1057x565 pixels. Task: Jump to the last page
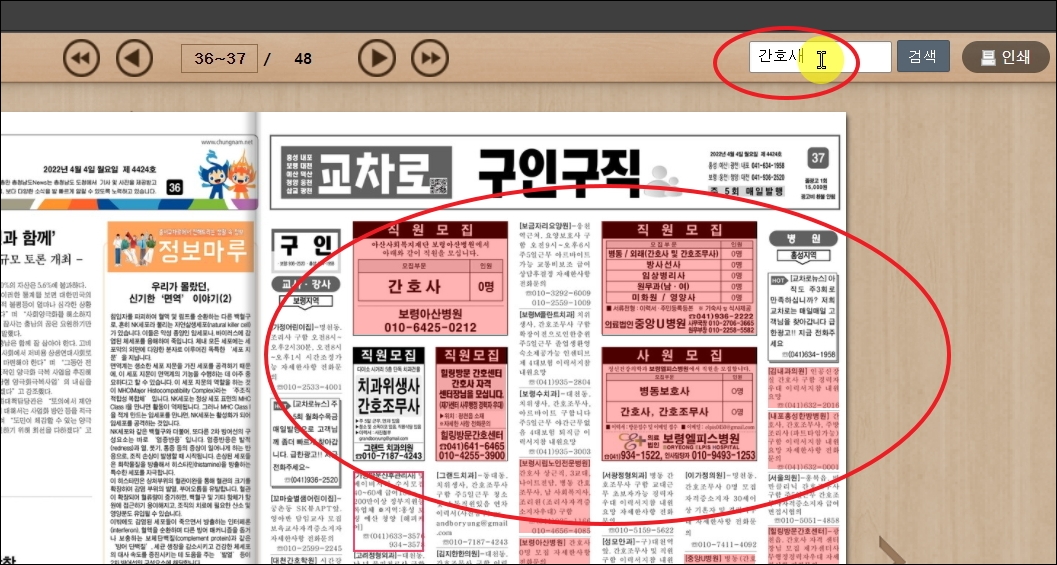pos(430,58)
